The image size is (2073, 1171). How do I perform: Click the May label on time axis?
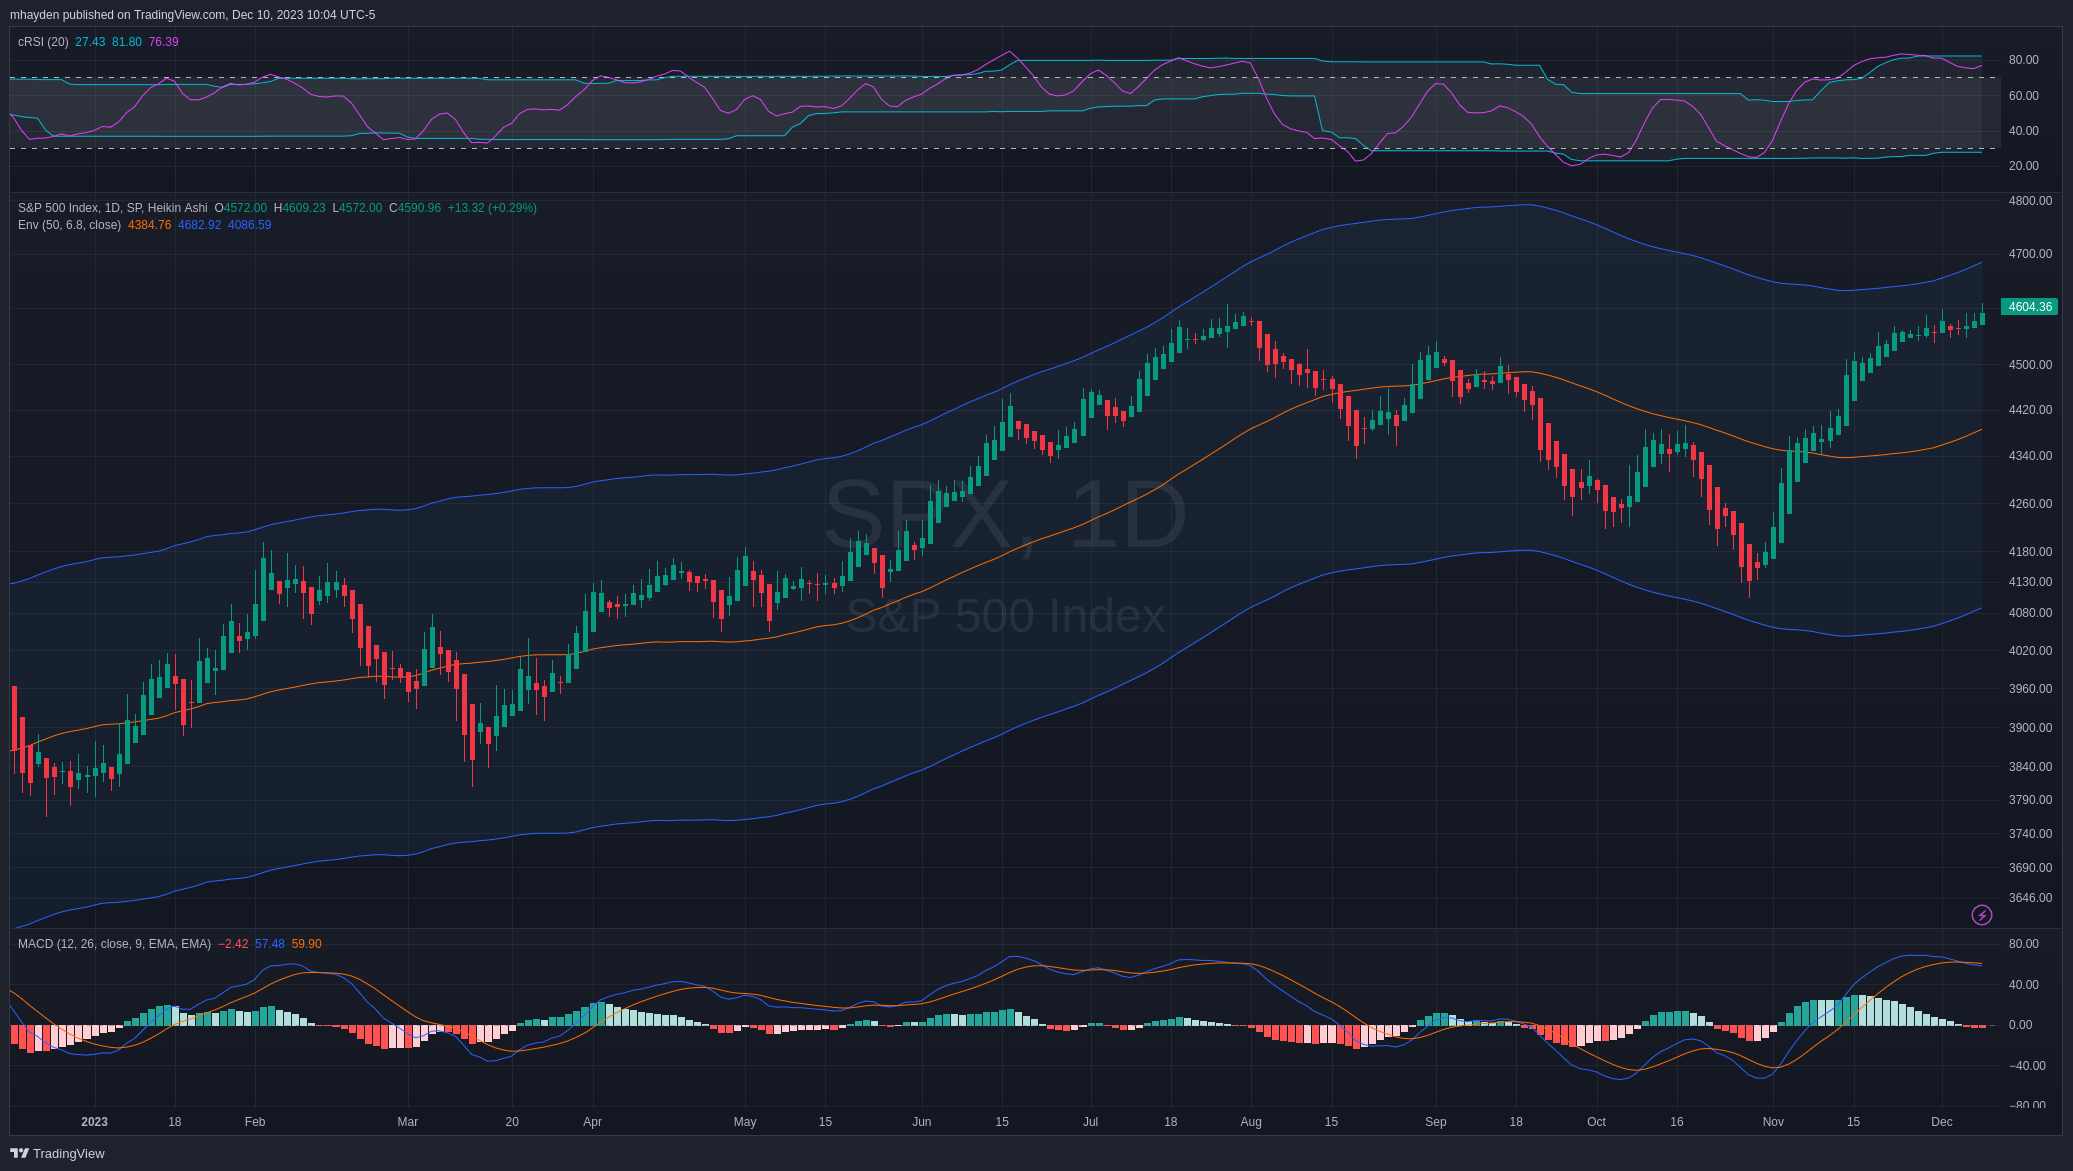[x=745, y=1122]
